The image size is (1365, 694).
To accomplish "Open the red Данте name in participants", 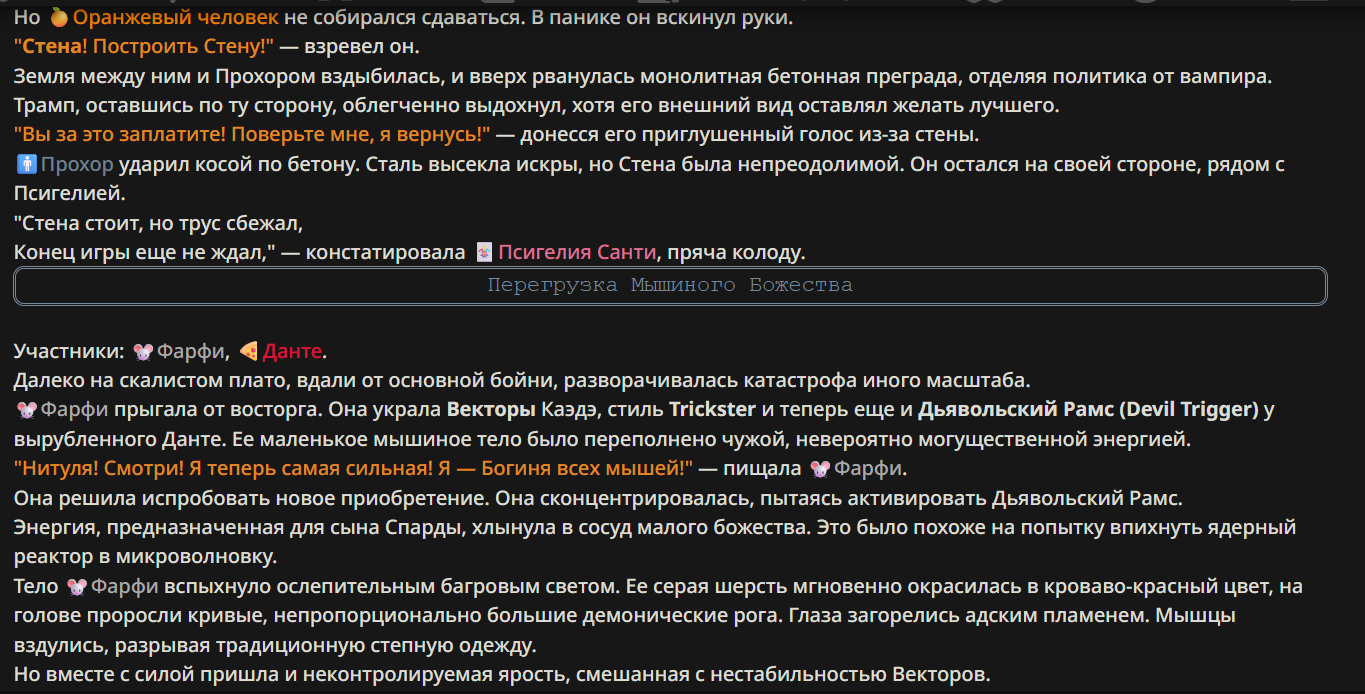I will pos(292,351).
